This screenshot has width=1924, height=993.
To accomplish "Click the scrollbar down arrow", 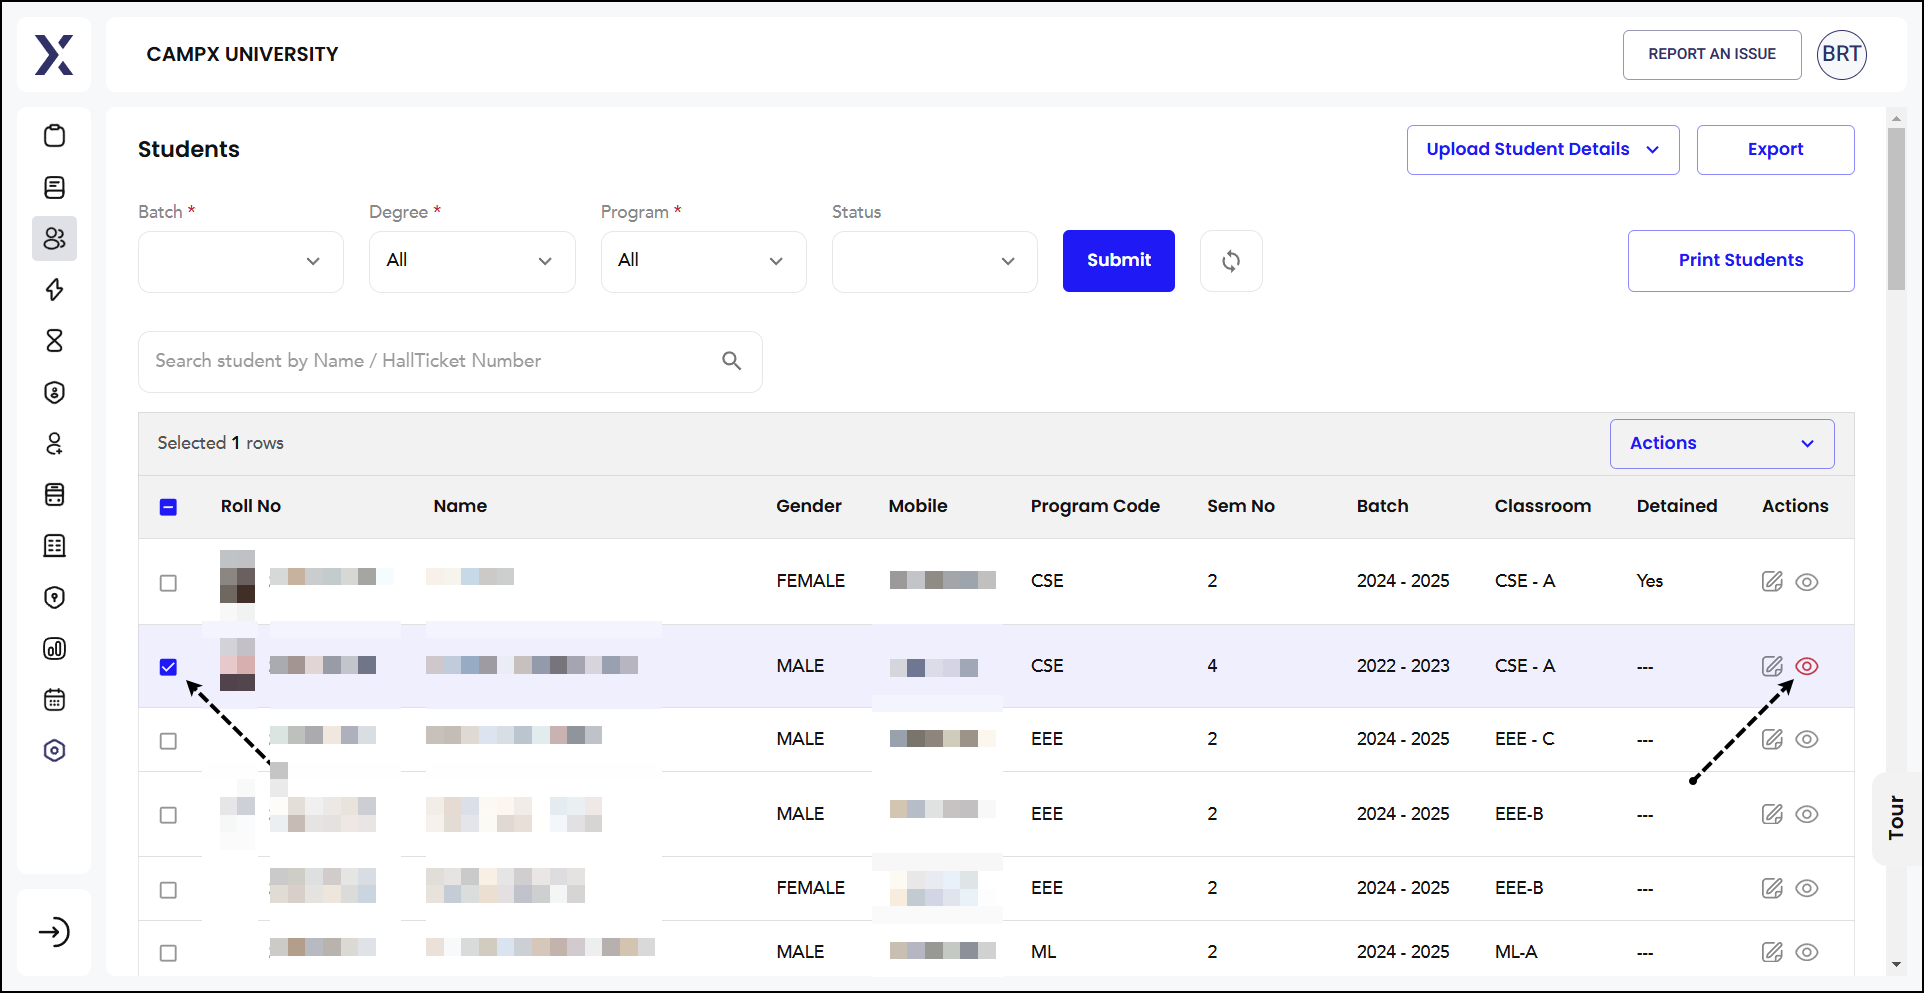I will coord(1896,965).
